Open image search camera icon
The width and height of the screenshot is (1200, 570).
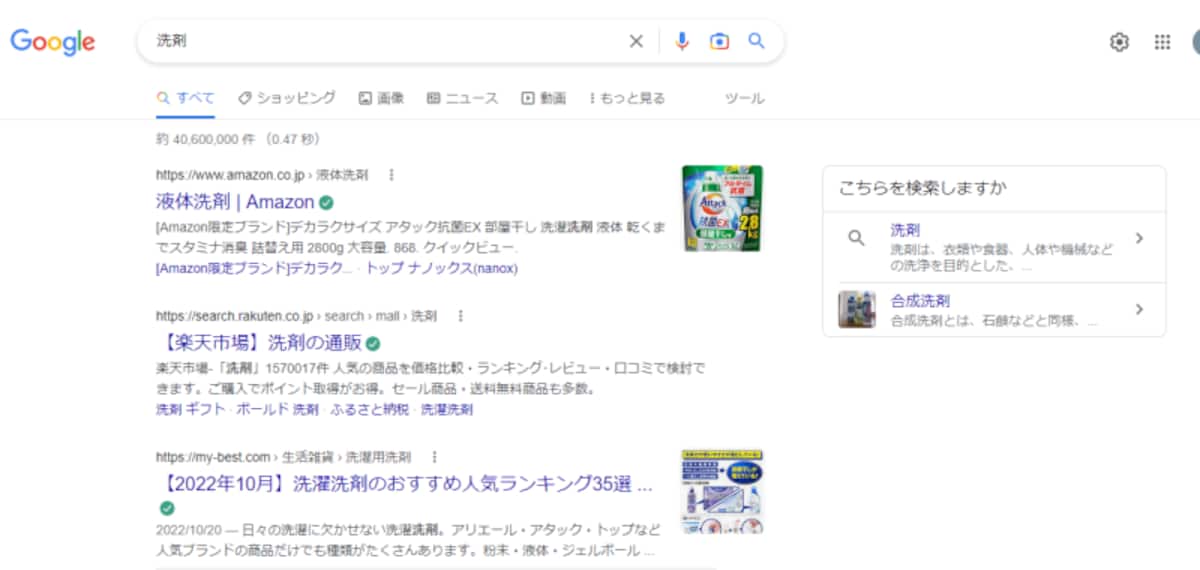pyautogui.click(x=719, y=41)
